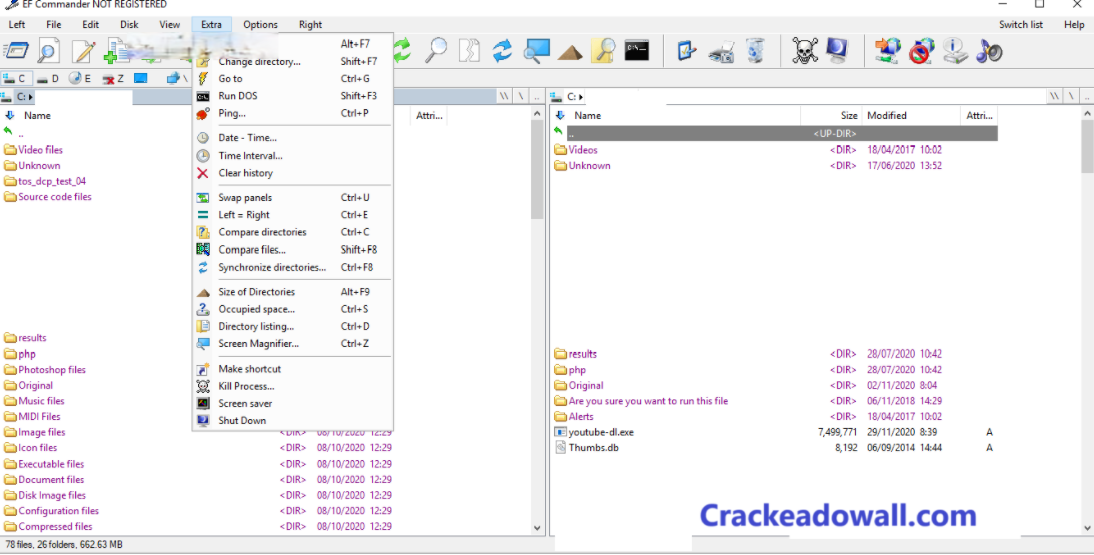Screen dimensions: 1094x555
Task: Click the disconnect network drive toolbar icon
Action: (922, 51)
